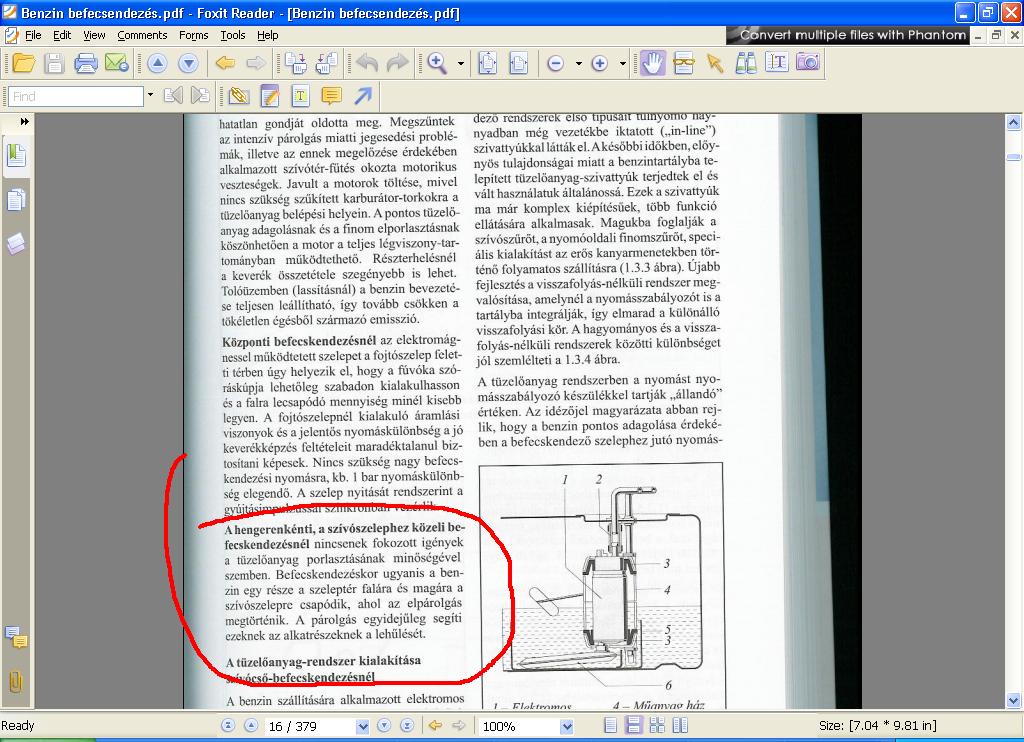Select the Pencil note tool icon
Image resolution: width=1024 pixels, height=742 pixels.
pos(270,96)
